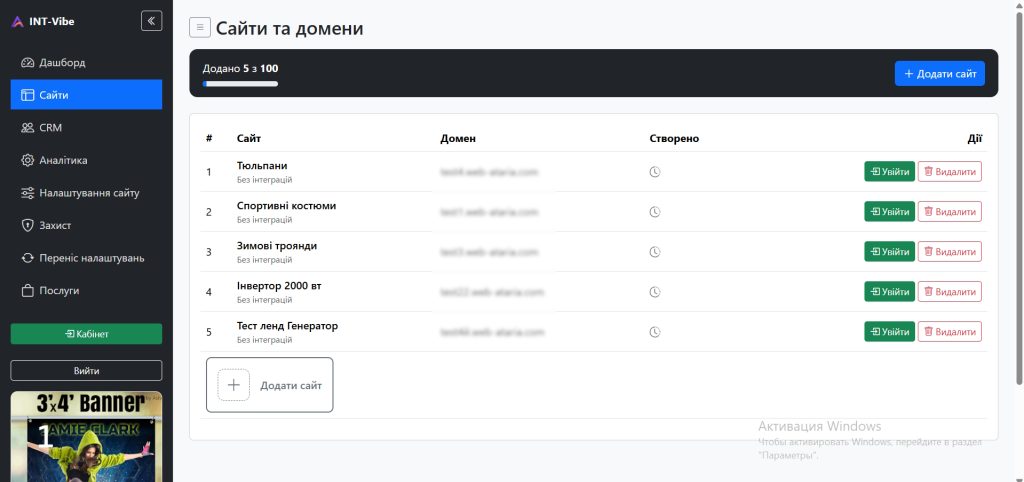Open the Дашборд menu item
Image resolution: width=1024 pixels, height=482 pixels.
pos(86,63)
